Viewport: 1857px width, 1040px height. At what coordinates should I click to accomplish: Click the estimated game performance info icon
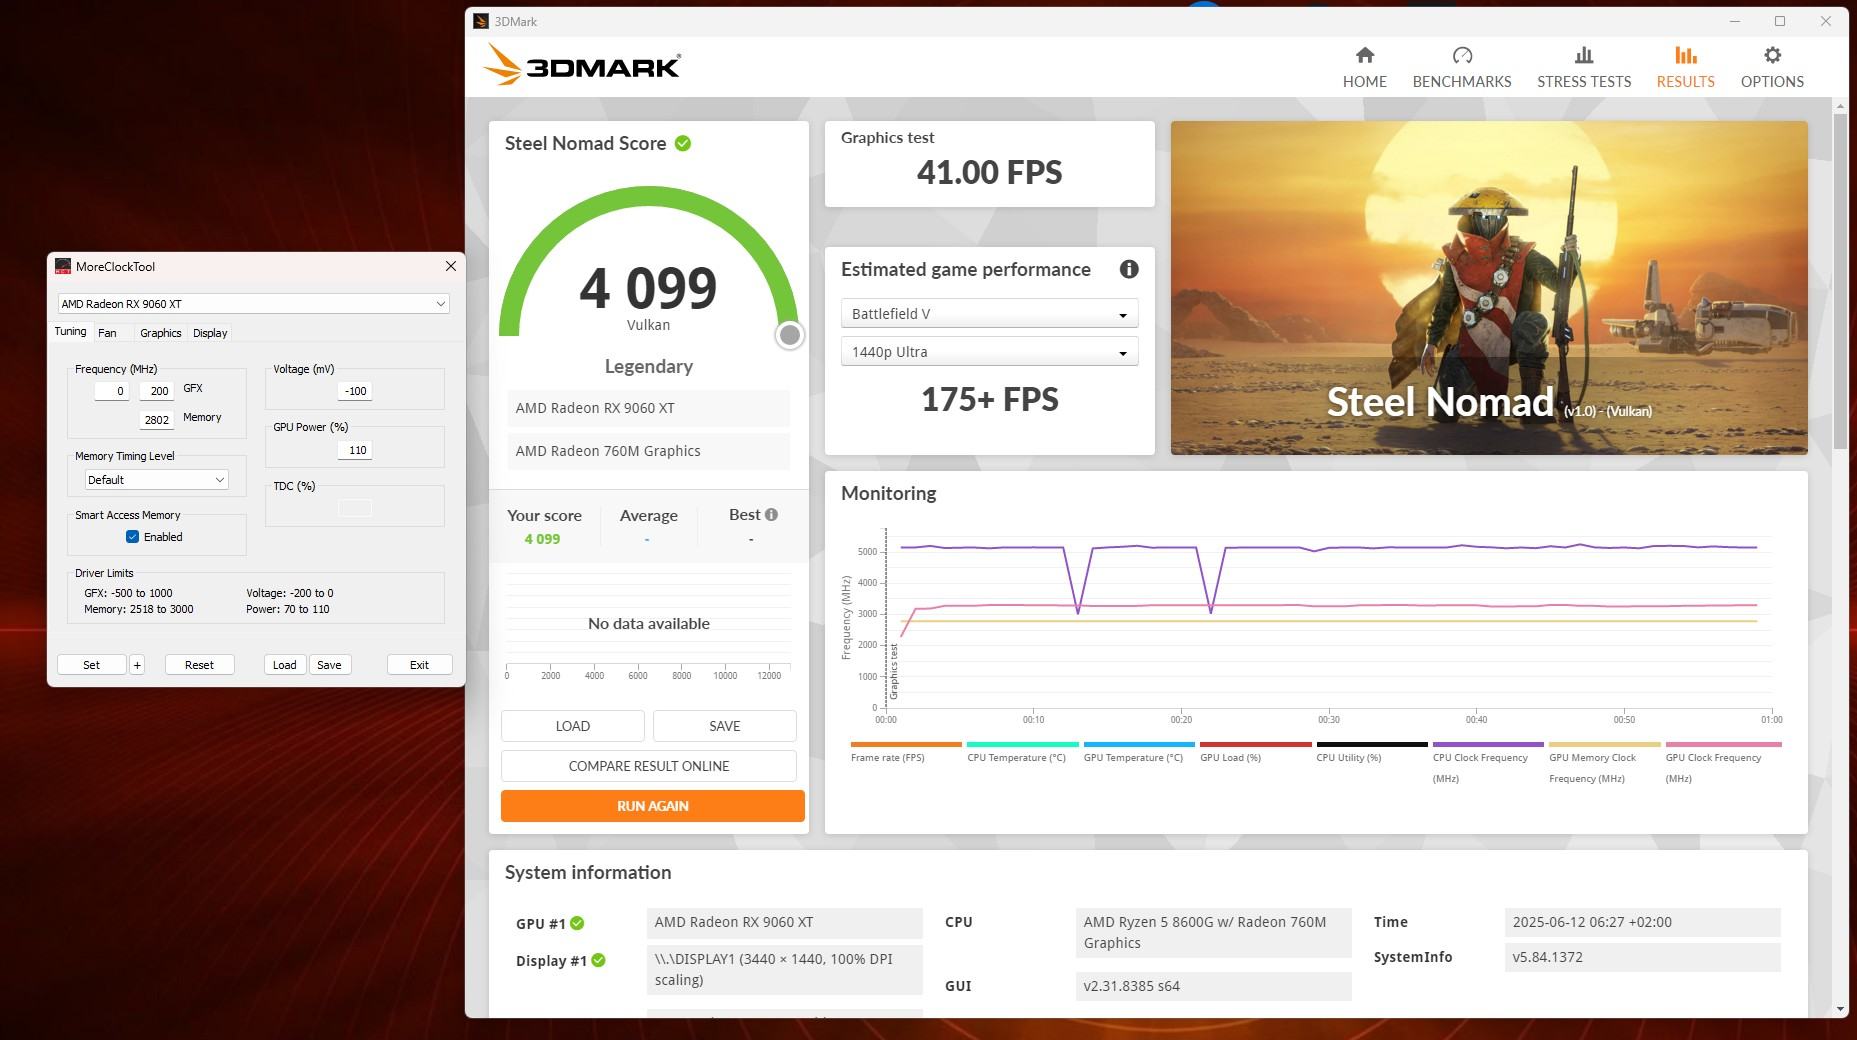coord(1129,269)
